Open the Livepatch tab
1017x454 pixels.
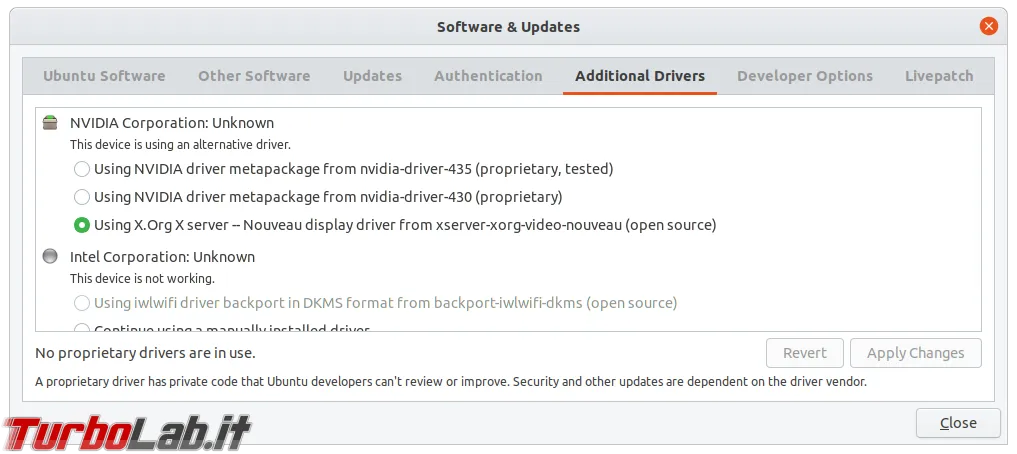pyautogui.click(x=939, y=76)
